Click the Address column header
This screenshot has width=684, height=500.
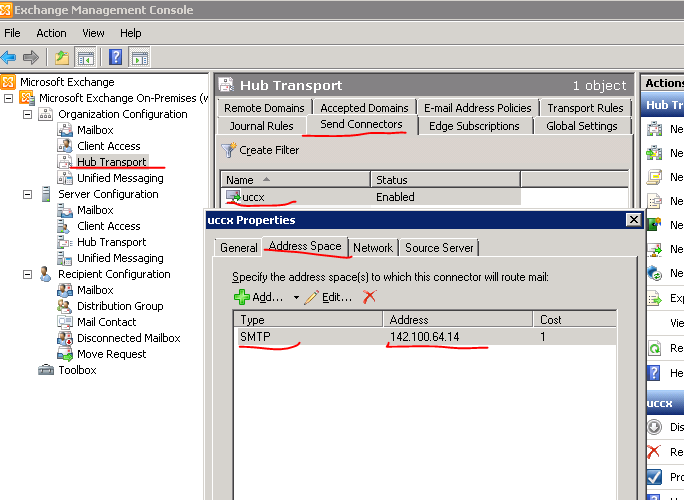tap(458, 319)
